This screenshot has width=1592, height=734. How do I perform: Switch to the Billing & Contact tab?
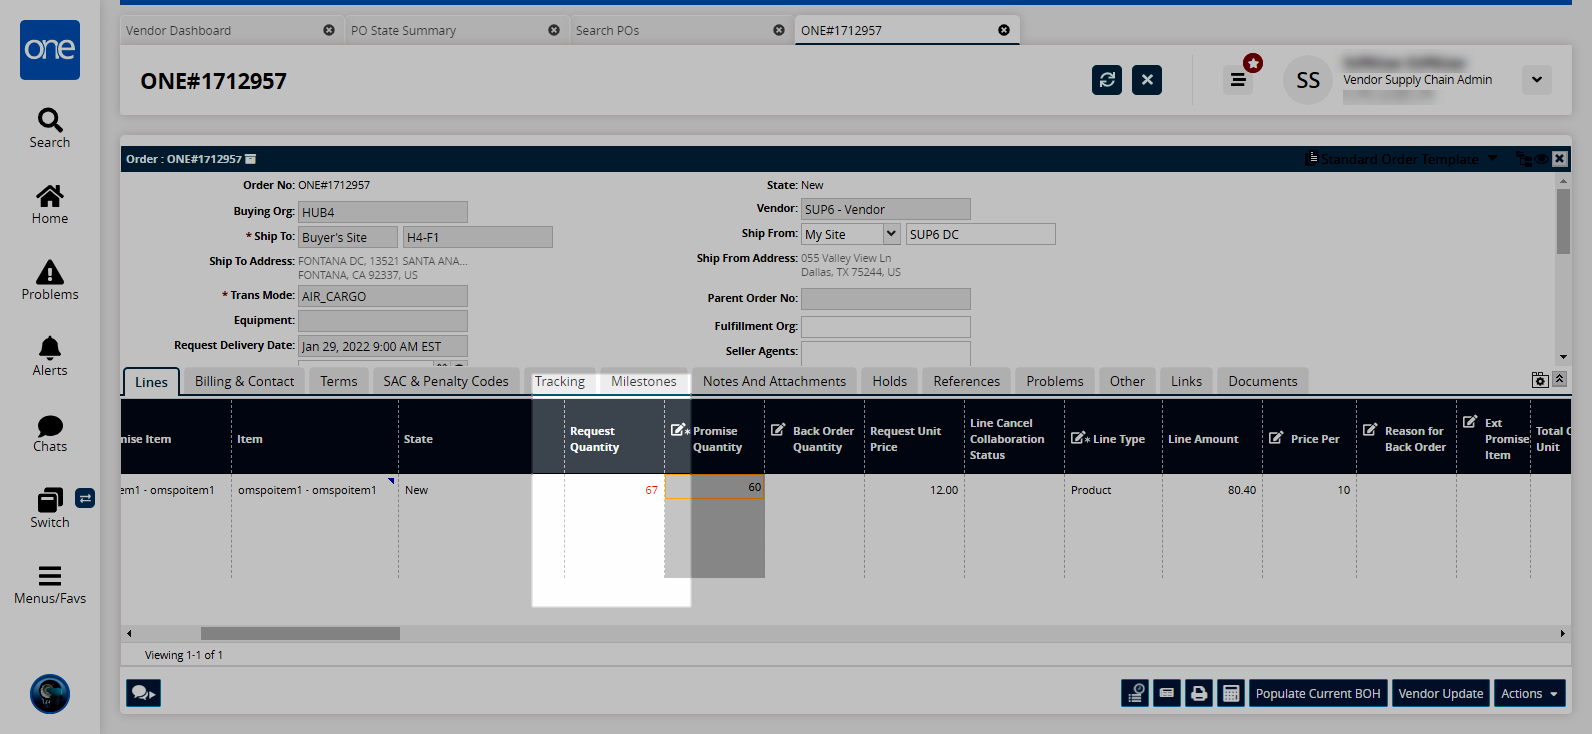tap(244, 381)
